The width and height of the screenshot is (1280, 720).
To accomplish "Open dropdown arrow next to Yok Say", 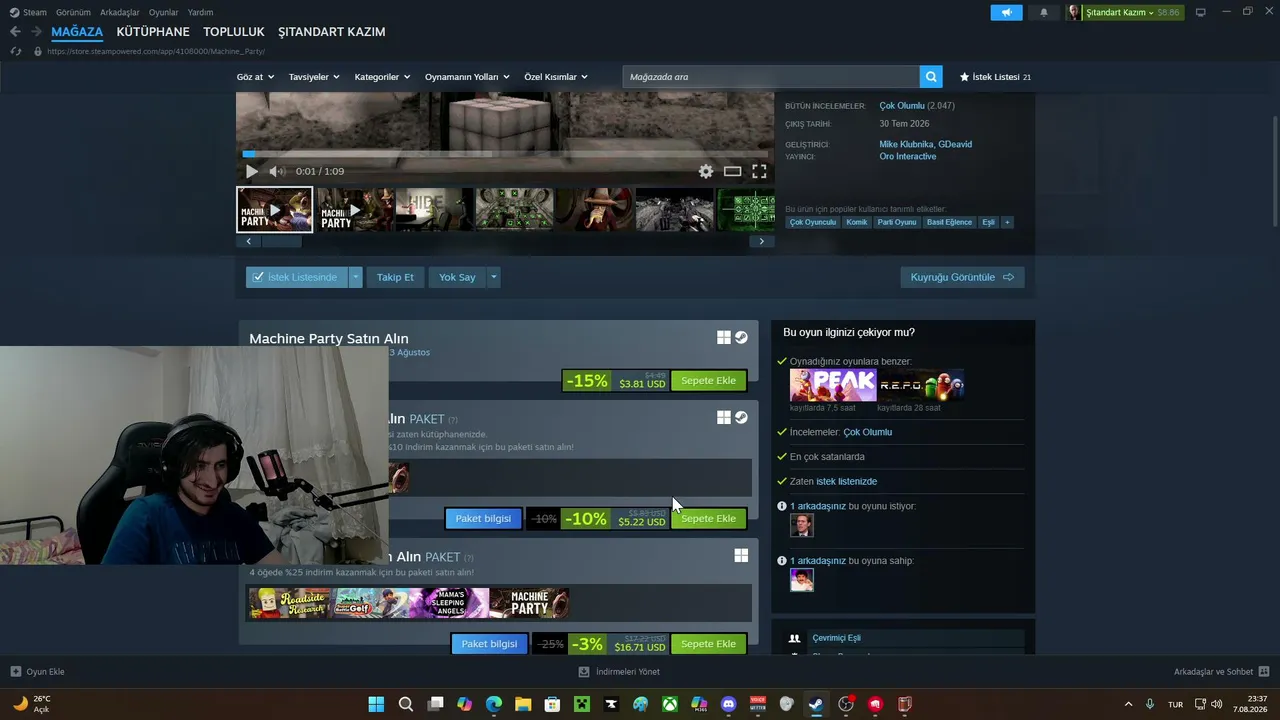I will tap(494, 277).
